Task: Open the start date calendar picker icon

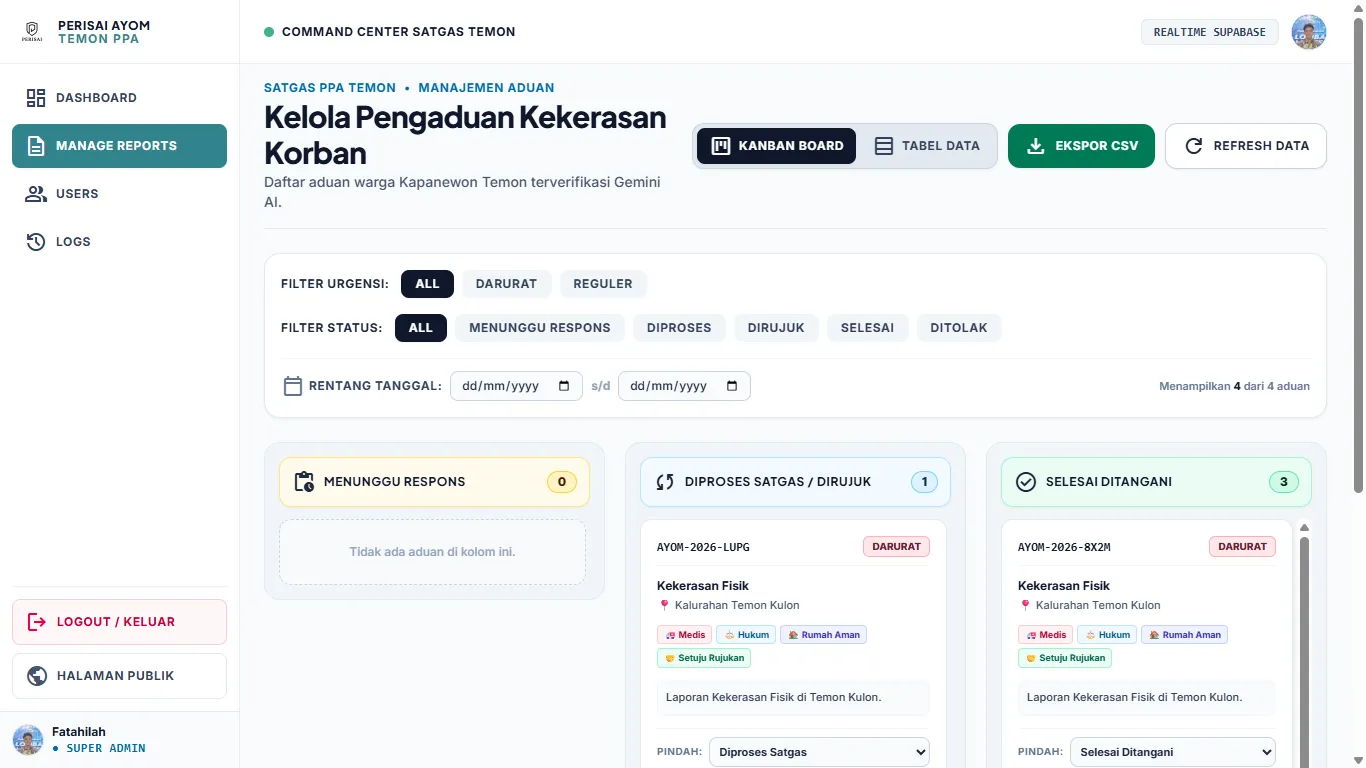Action: click(x=564, y=386)
